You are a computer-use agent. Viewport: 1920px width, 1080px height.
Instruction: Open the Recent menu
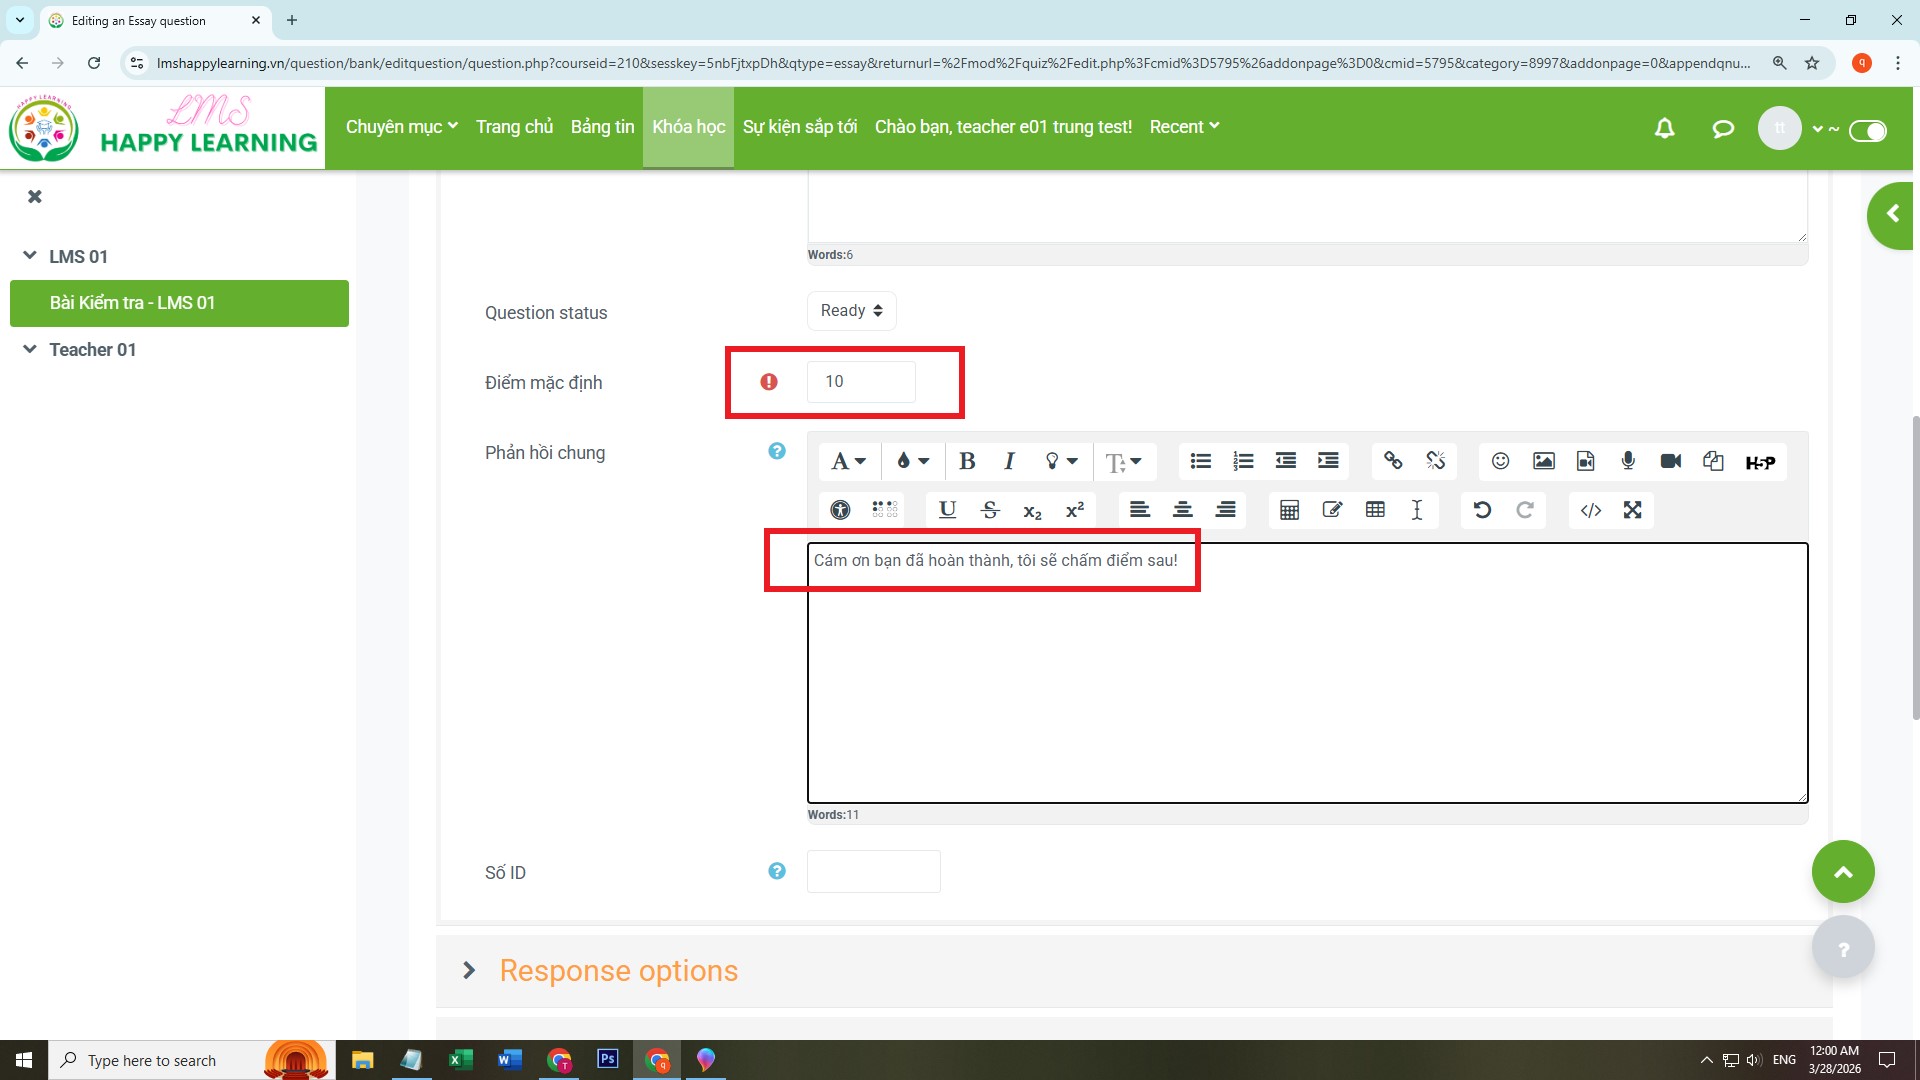coord(1184,127)
